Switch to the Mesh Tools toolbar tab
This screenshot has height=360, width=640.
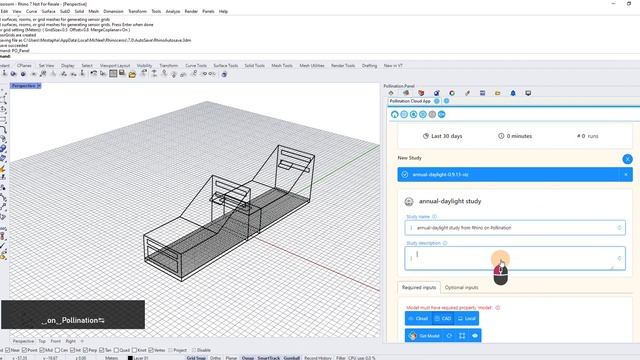(x=282, y=65)
